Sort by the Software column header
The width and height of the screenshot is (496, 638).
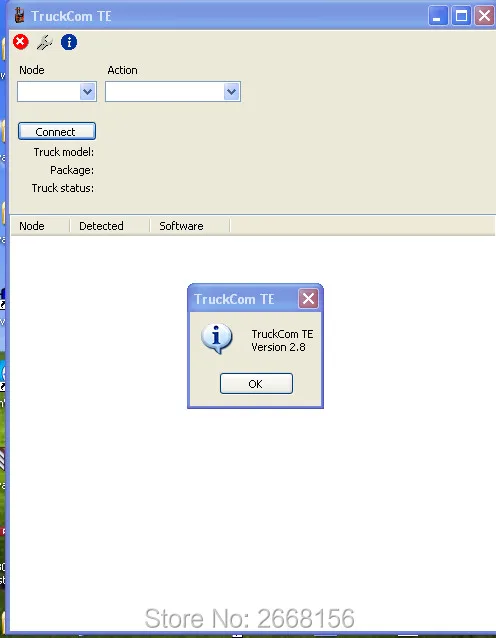[190, 226]
